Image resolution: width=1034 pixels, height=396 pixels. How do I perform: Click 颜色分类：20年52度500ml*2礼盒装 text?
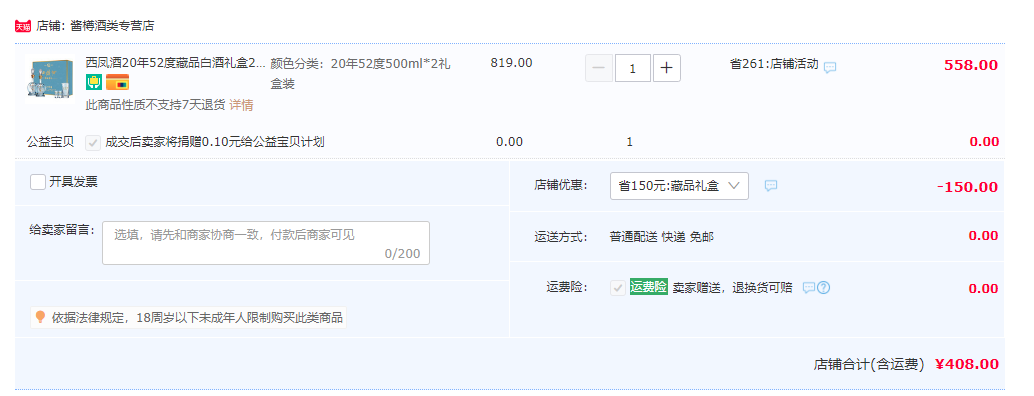click(x=361, y=74)
